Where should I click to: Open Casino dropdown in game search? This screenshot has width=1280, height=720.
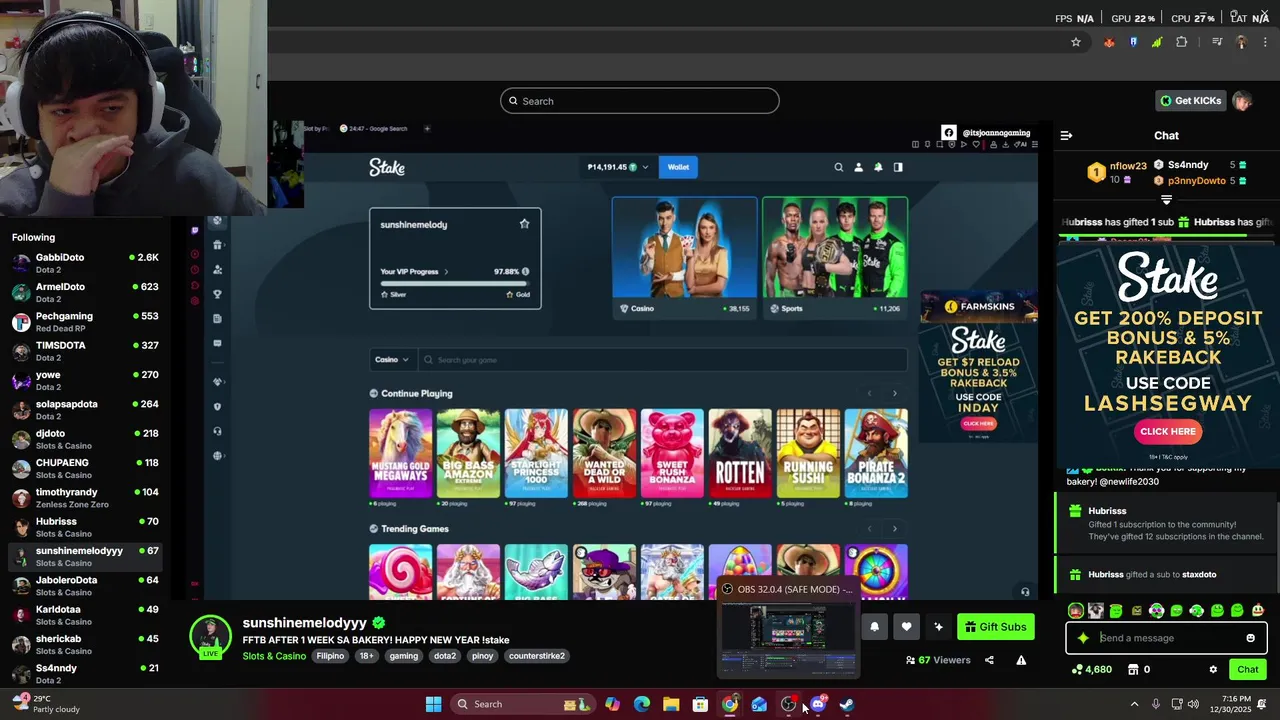[391, 360]
